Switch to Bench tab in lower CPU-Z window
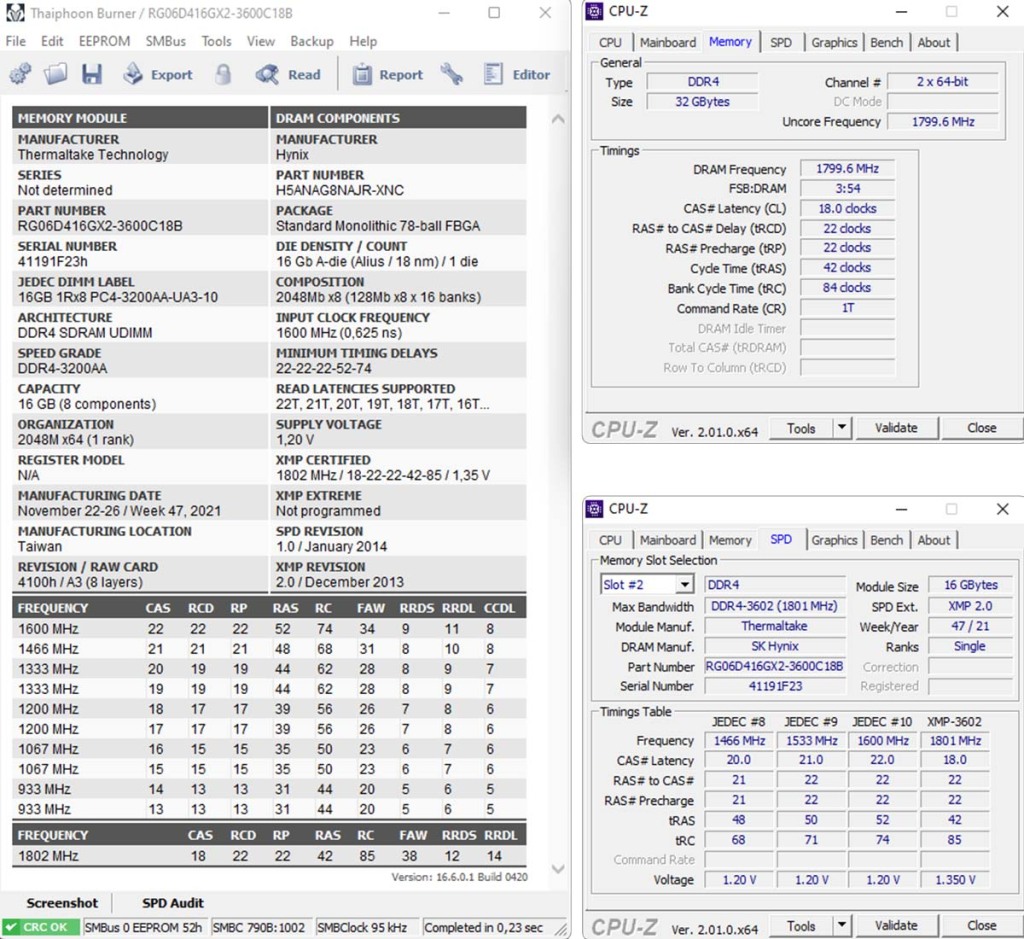 click(x=886, y=540)
